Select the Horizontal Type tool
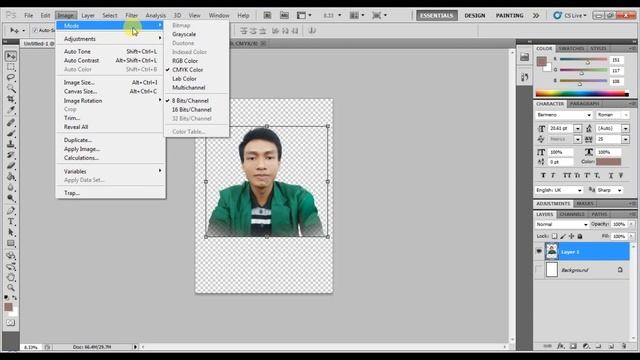 [x=11, y=222]
